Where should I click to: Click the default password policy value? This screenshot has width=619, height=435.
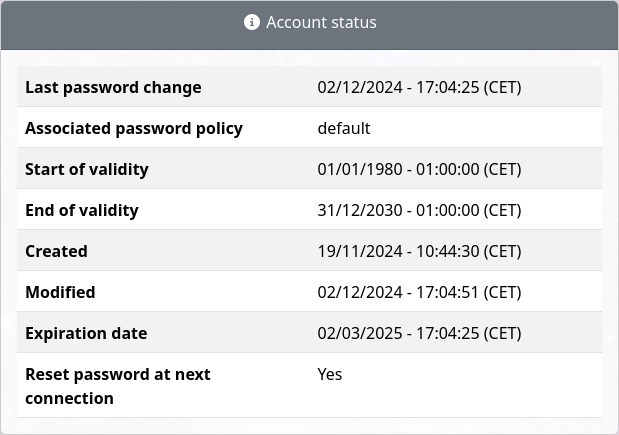(344, 128)
